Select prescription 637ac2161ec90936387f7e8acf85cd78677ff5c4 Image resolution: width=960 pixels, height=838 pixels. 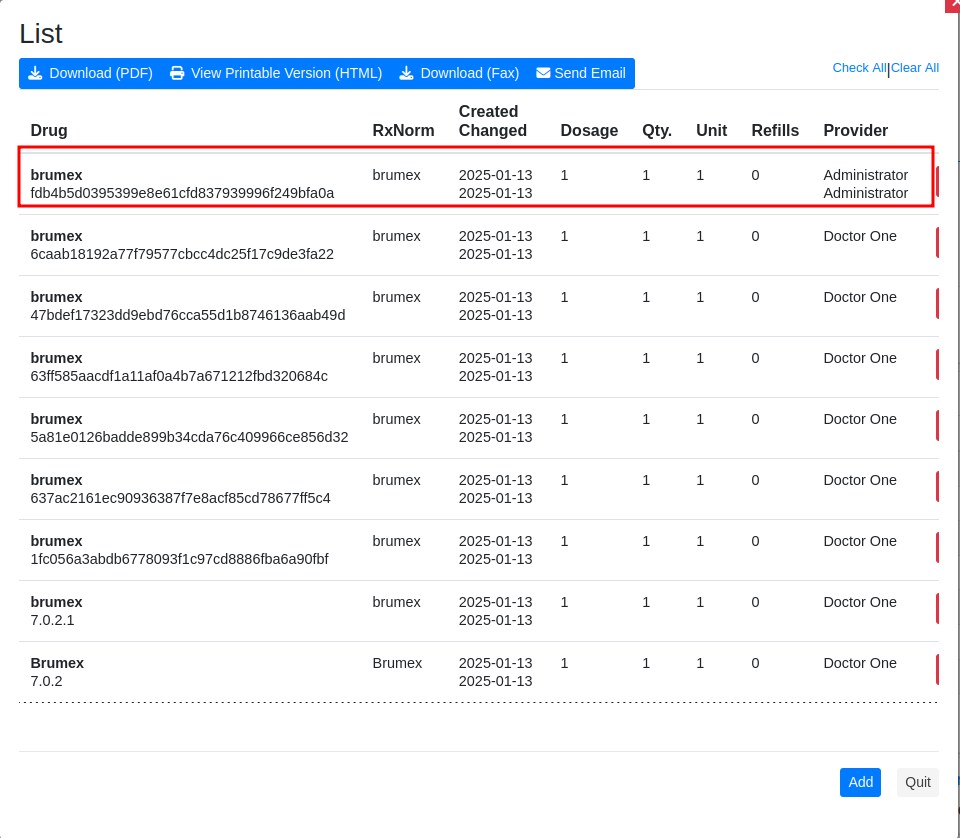pos(479,489)
